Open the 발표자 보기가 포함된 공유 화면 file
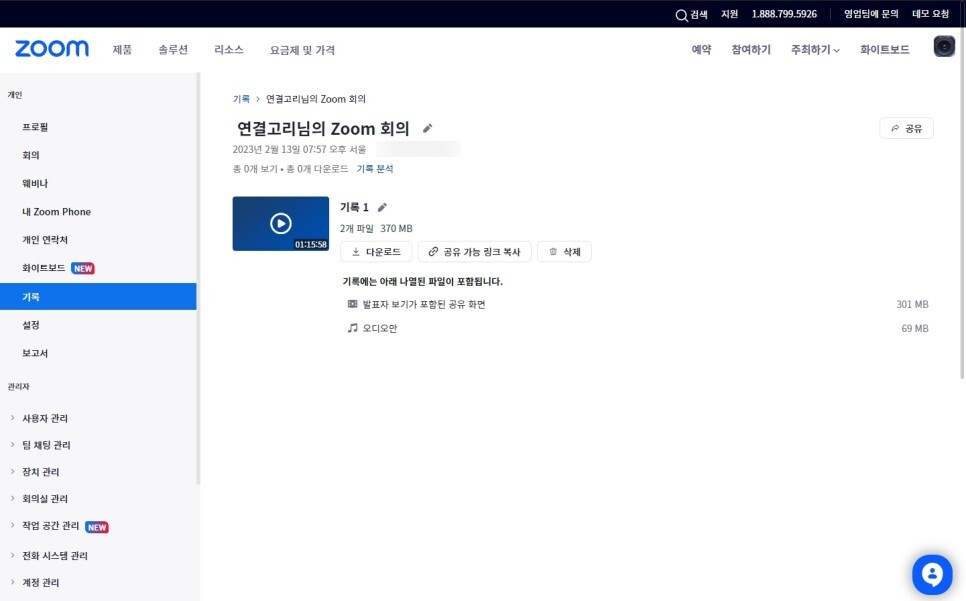 [424, 304]
